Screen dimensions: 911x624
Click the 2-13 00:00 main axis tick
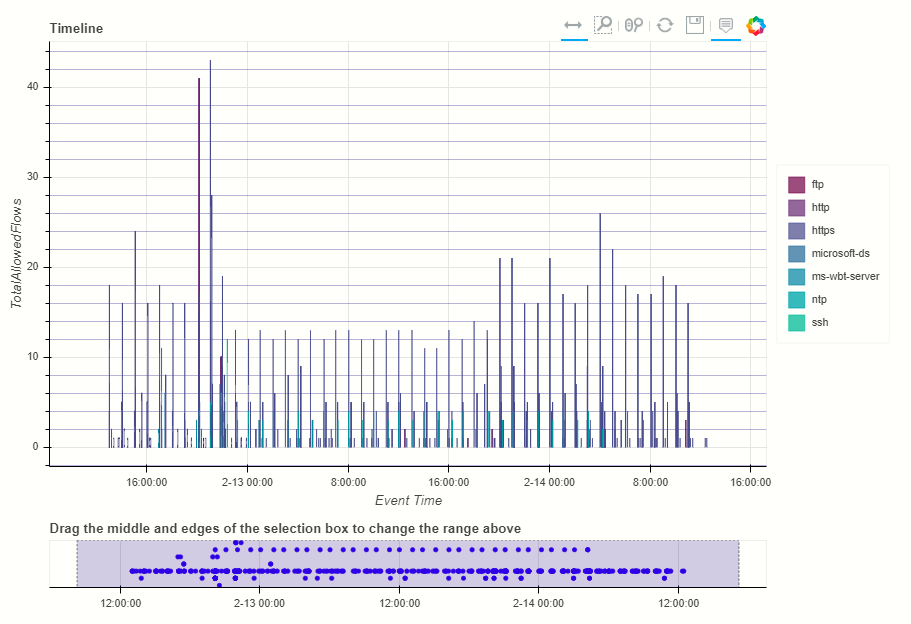tap(248, 482)
